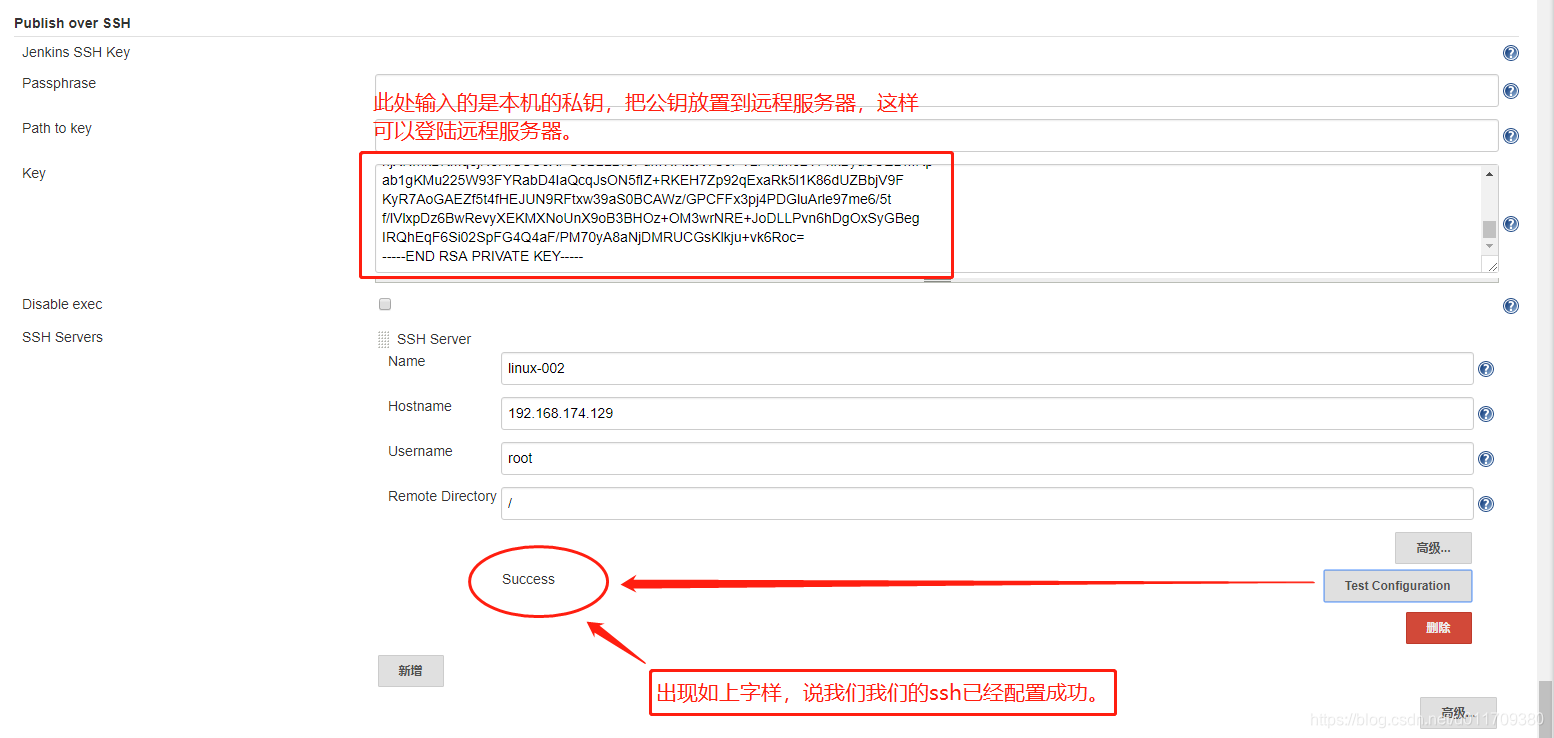Open help icon beside Key textarea
1554x738 pixels.
[1510, 224]
